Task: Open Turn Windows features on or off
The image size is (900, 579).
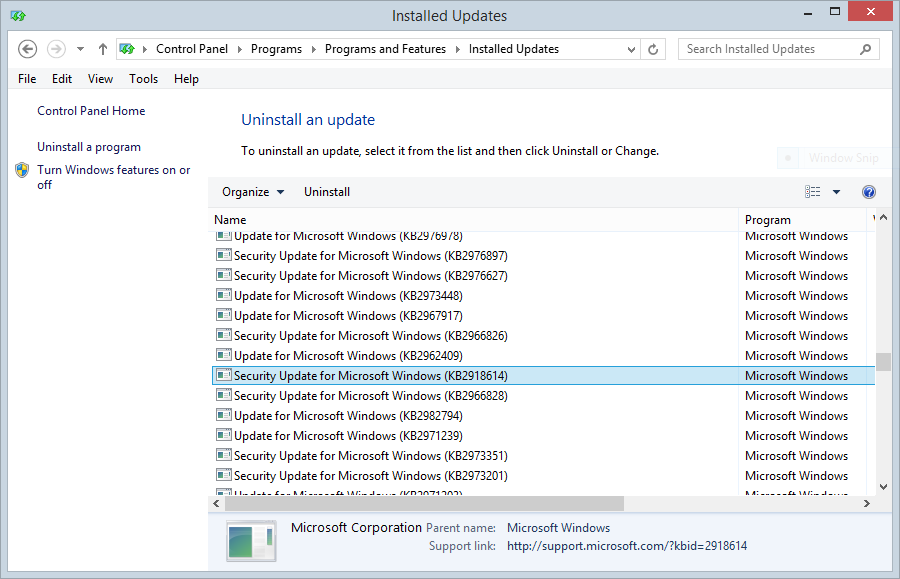Action: (x=114, y=177)
